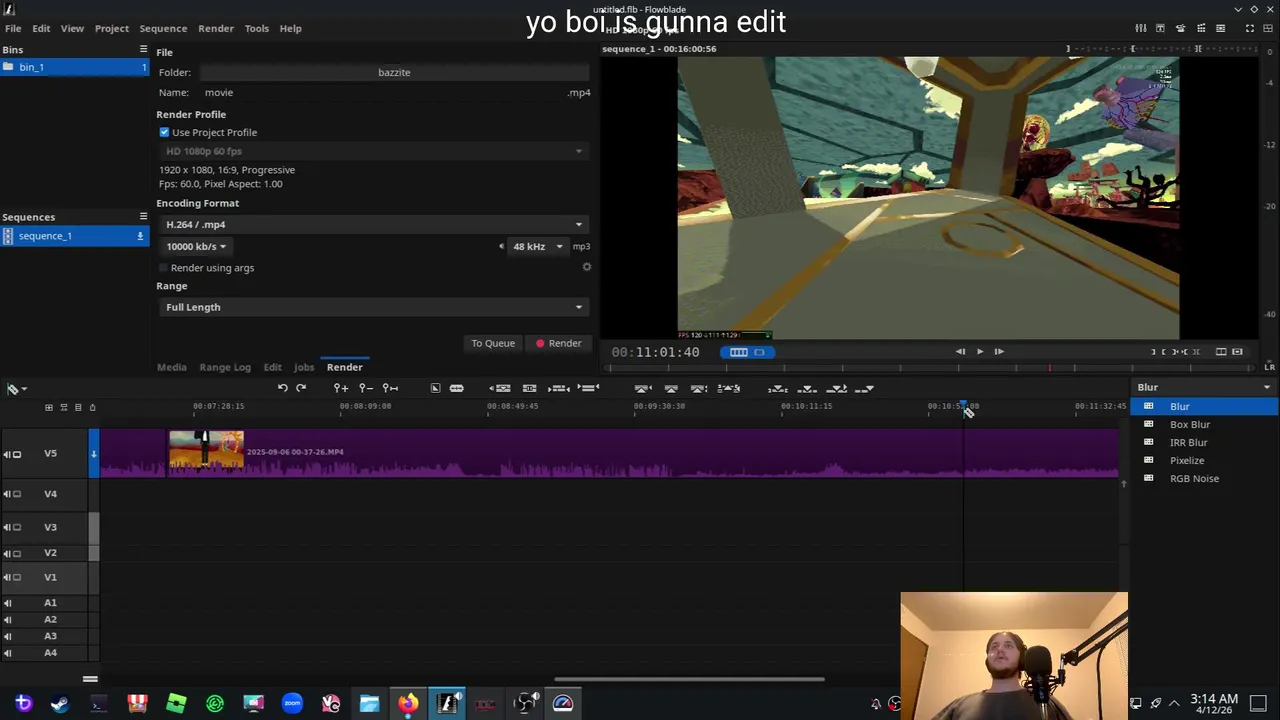The image size is (1280, 720).
Task: Mute the V4 track audio icon
Action: coord(7,494)
